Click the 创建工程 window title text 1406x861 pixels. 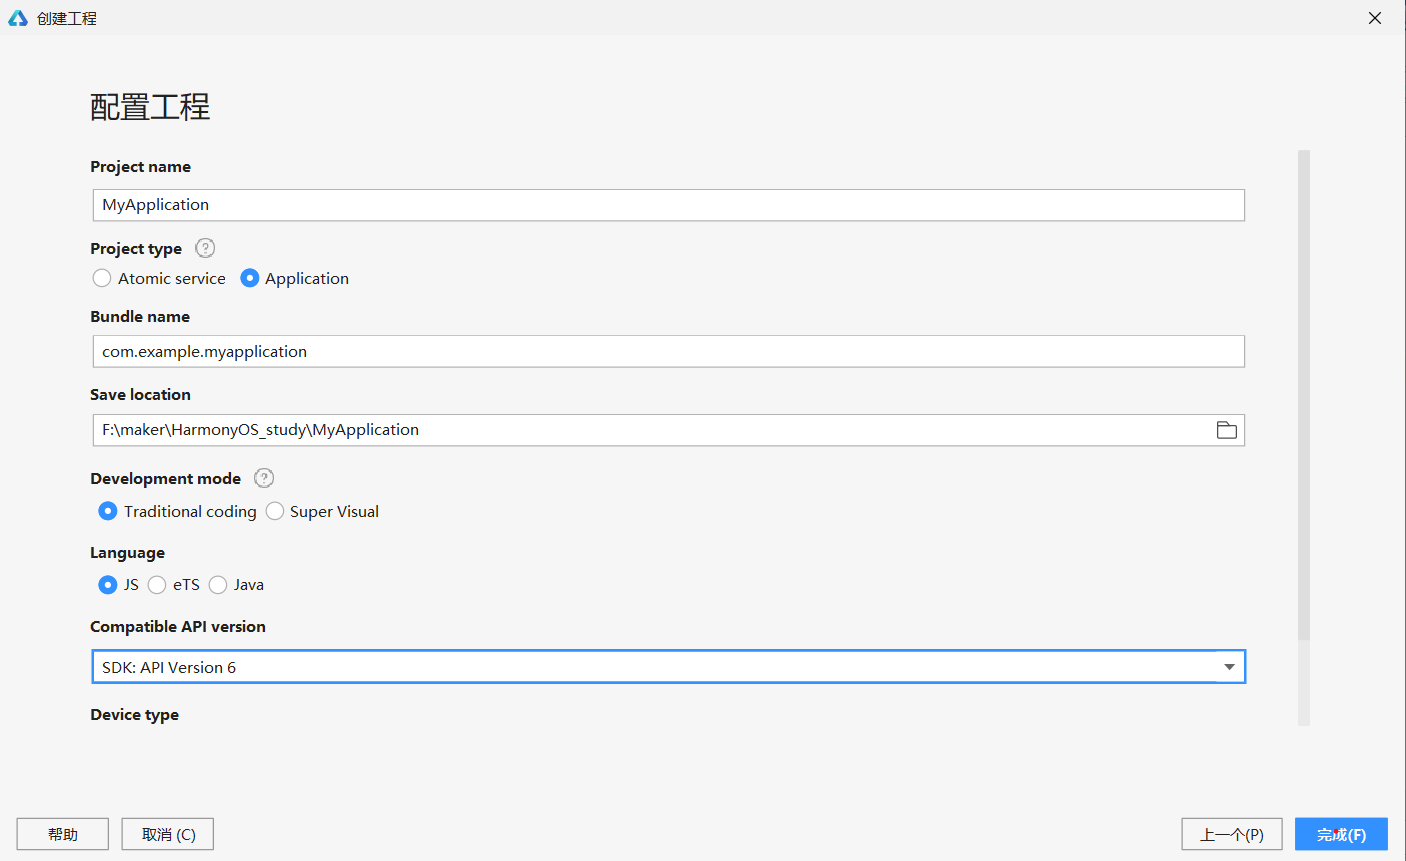(x=67, y=18)
